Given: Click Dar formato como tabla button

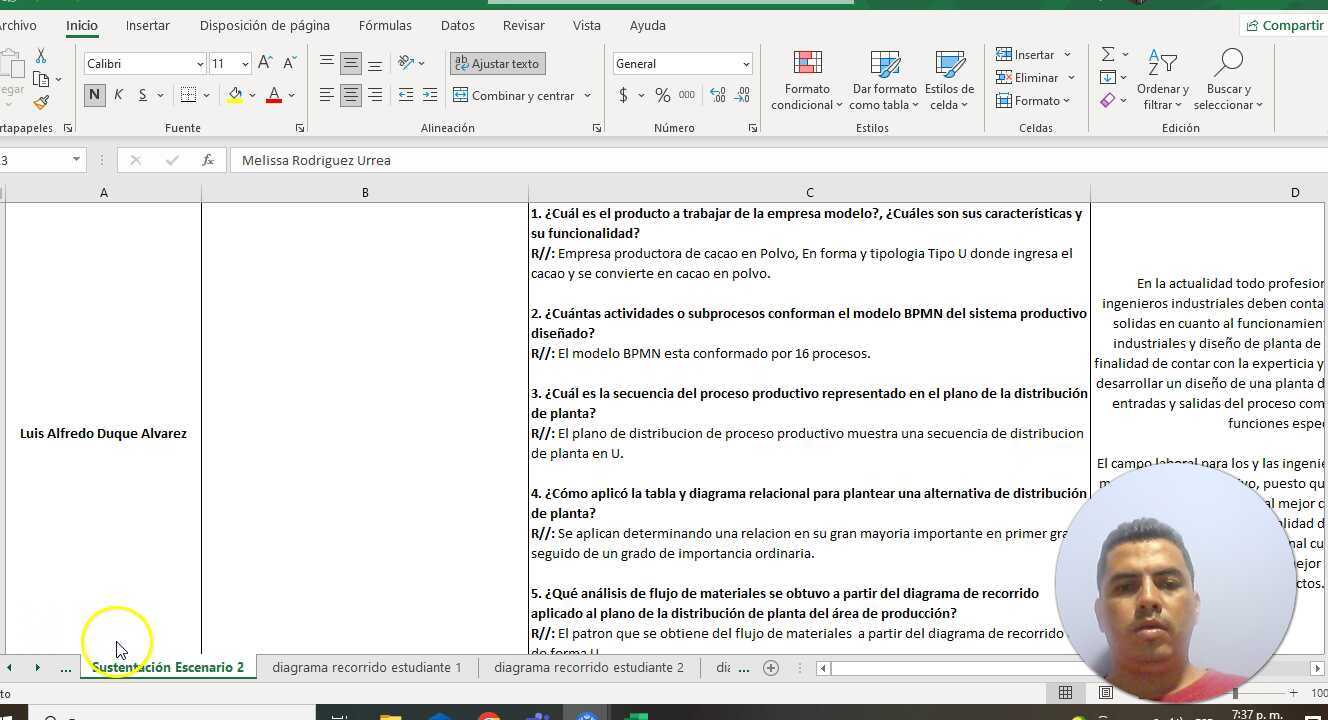Looking at the screenshot, I should (885, 81).
